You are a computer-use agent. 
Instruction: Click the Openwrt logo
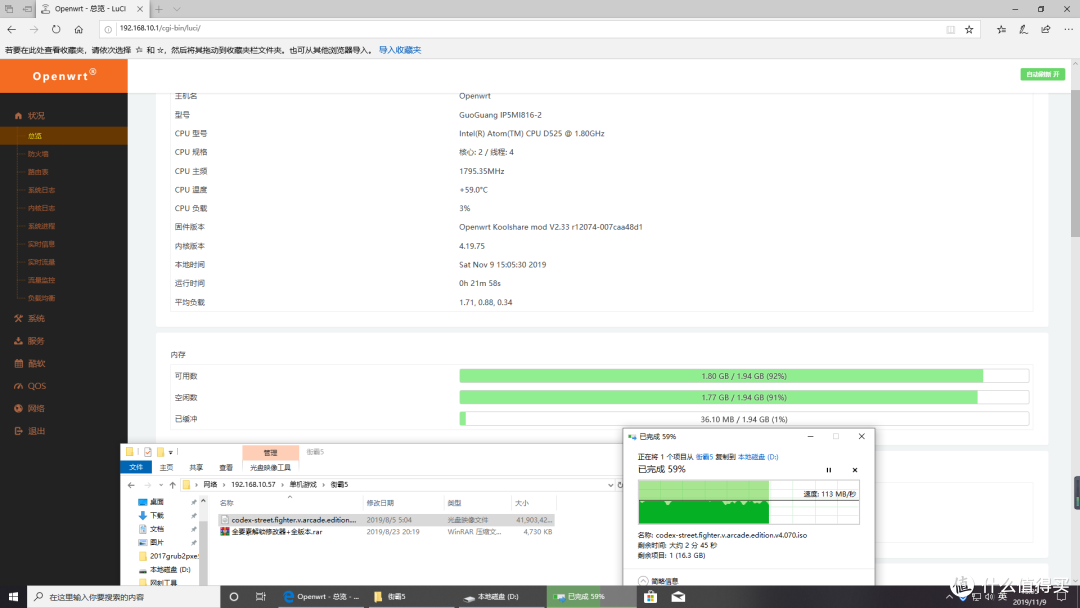click(64, 76)
